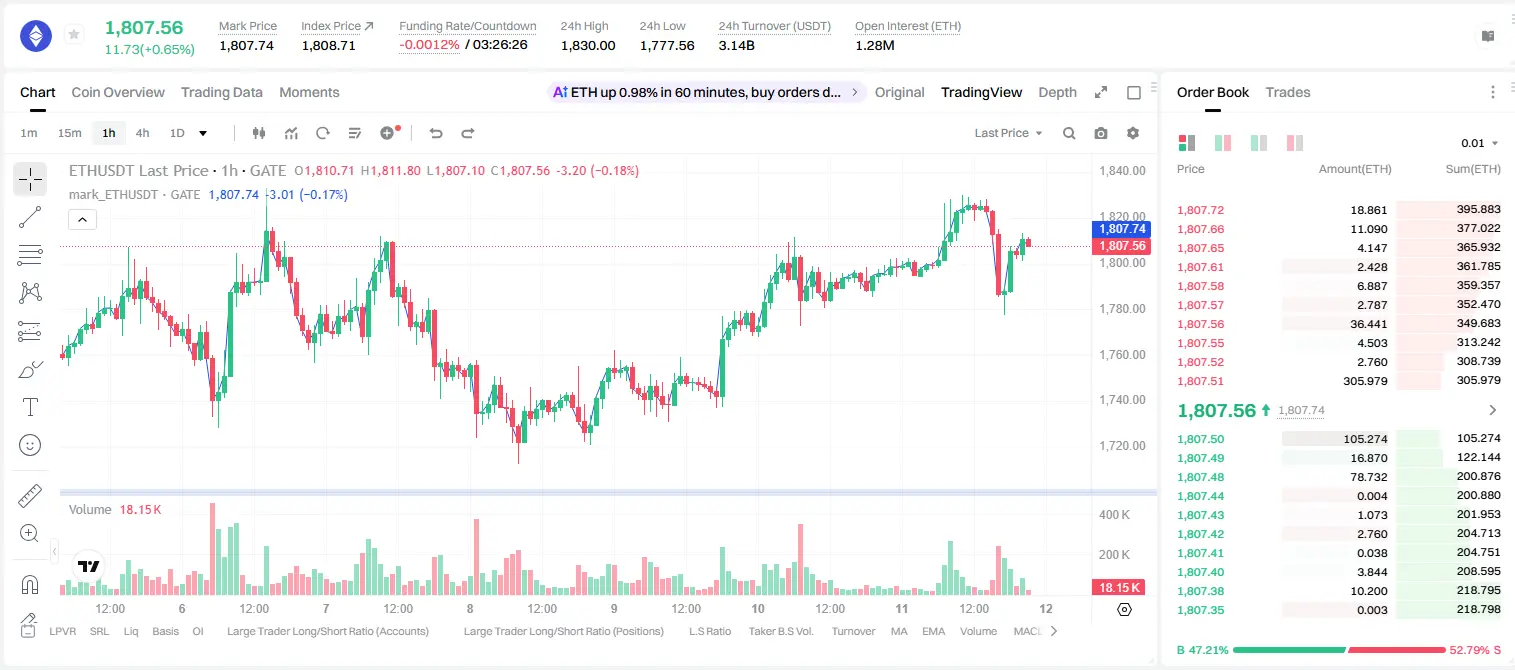Open the Coin Overview tab
1515x670 pixels.
[118, 92]
